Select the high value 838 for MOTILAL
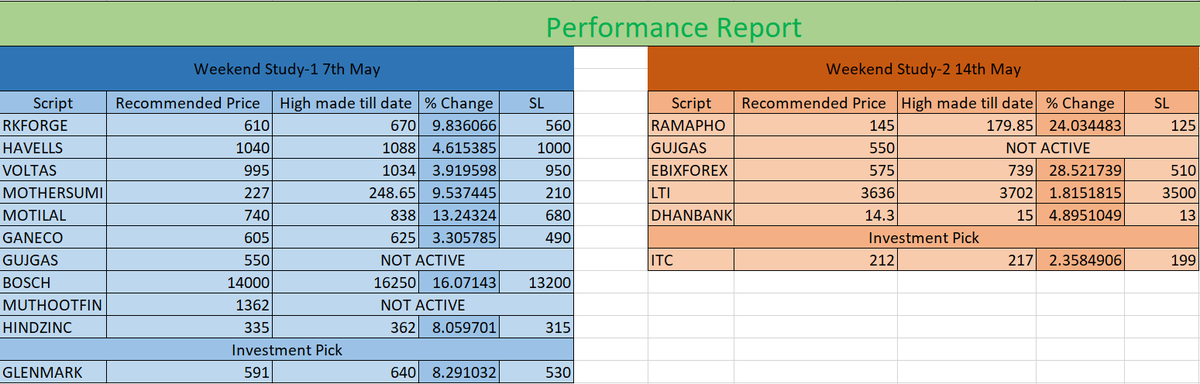This screenshot has height=384, width=1200. [345, 215]
